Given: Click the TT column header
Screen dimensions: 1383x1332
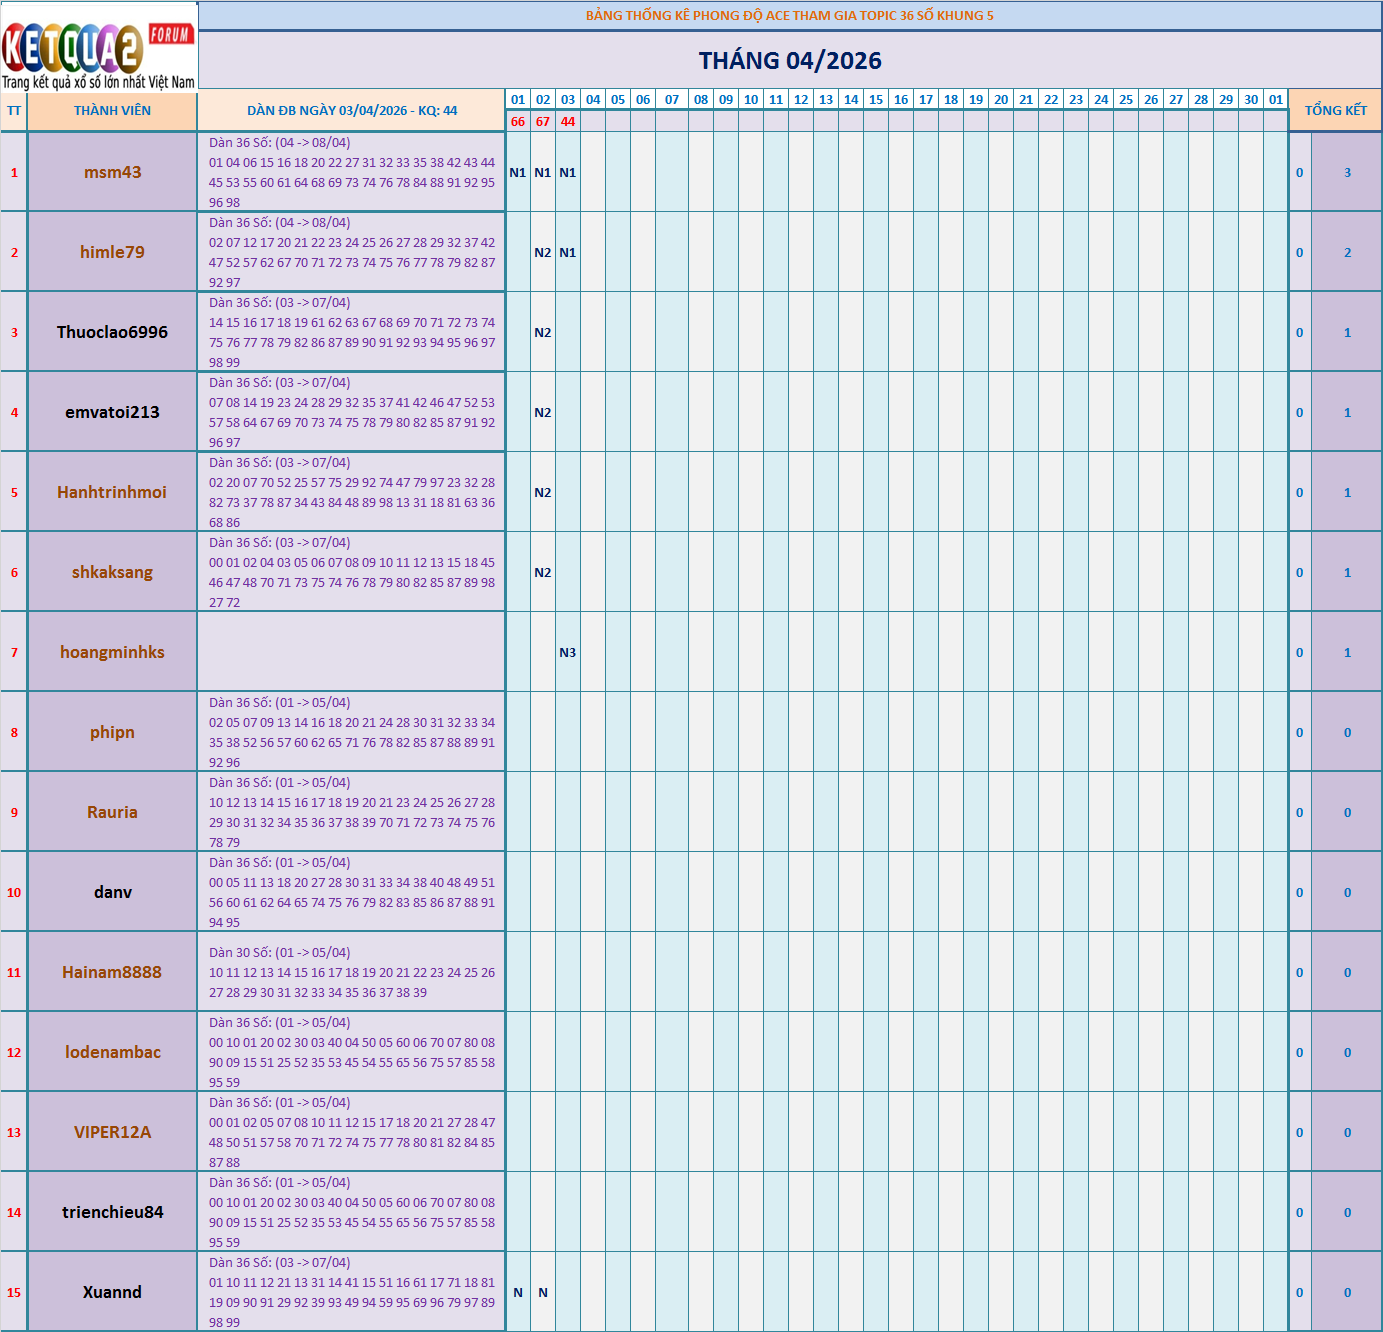Looking at the screenshot, I should point(13,110).
